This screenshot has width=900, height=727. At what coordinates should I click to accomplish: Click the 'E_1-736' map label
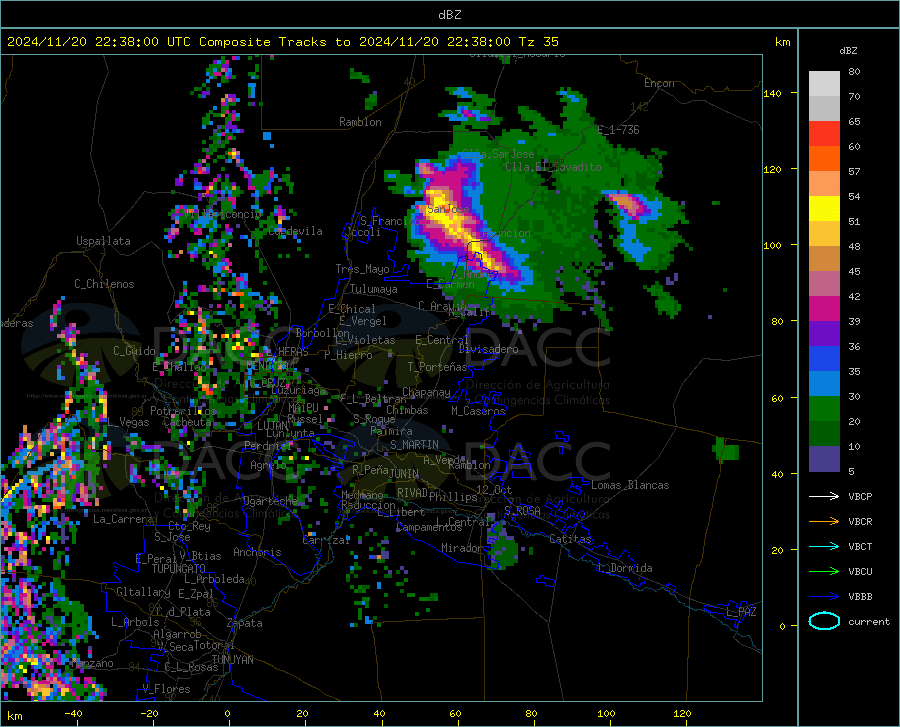(618, 130)
